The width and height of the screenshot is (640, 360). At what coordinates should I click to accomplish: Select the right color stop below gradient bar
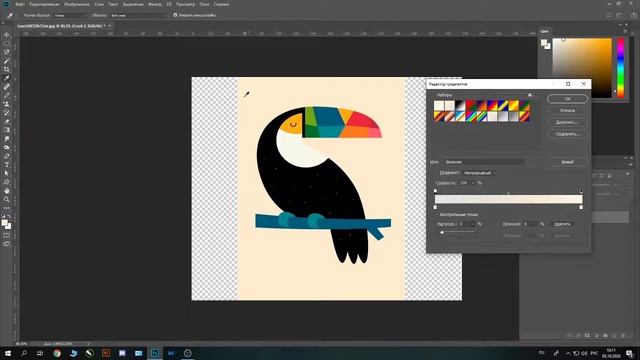tap(581, 207)
